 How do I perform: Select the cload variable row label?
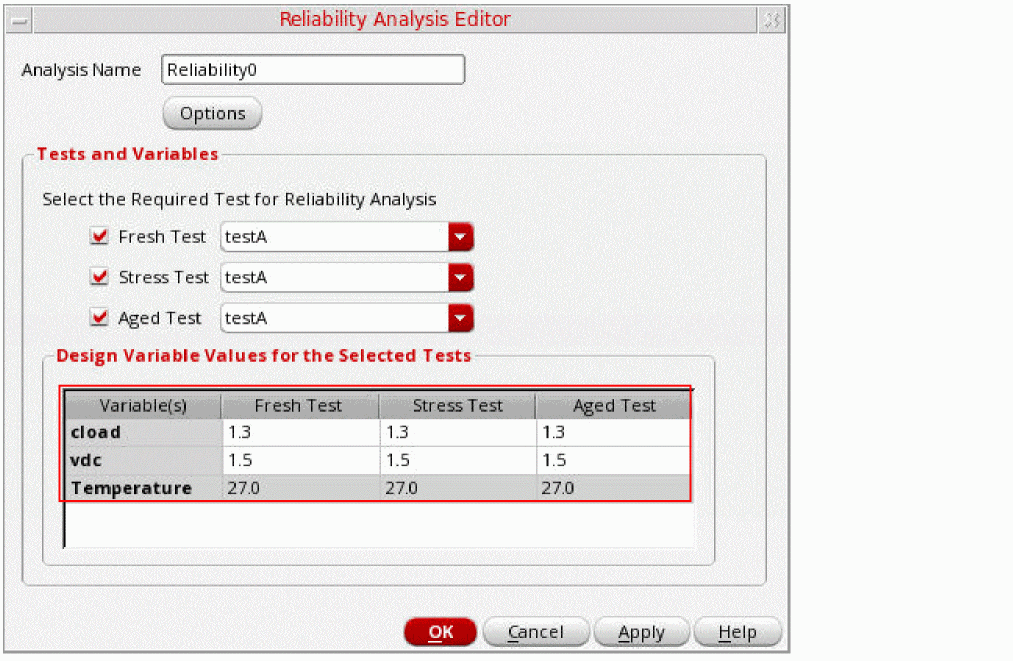[x=143, y=432]
